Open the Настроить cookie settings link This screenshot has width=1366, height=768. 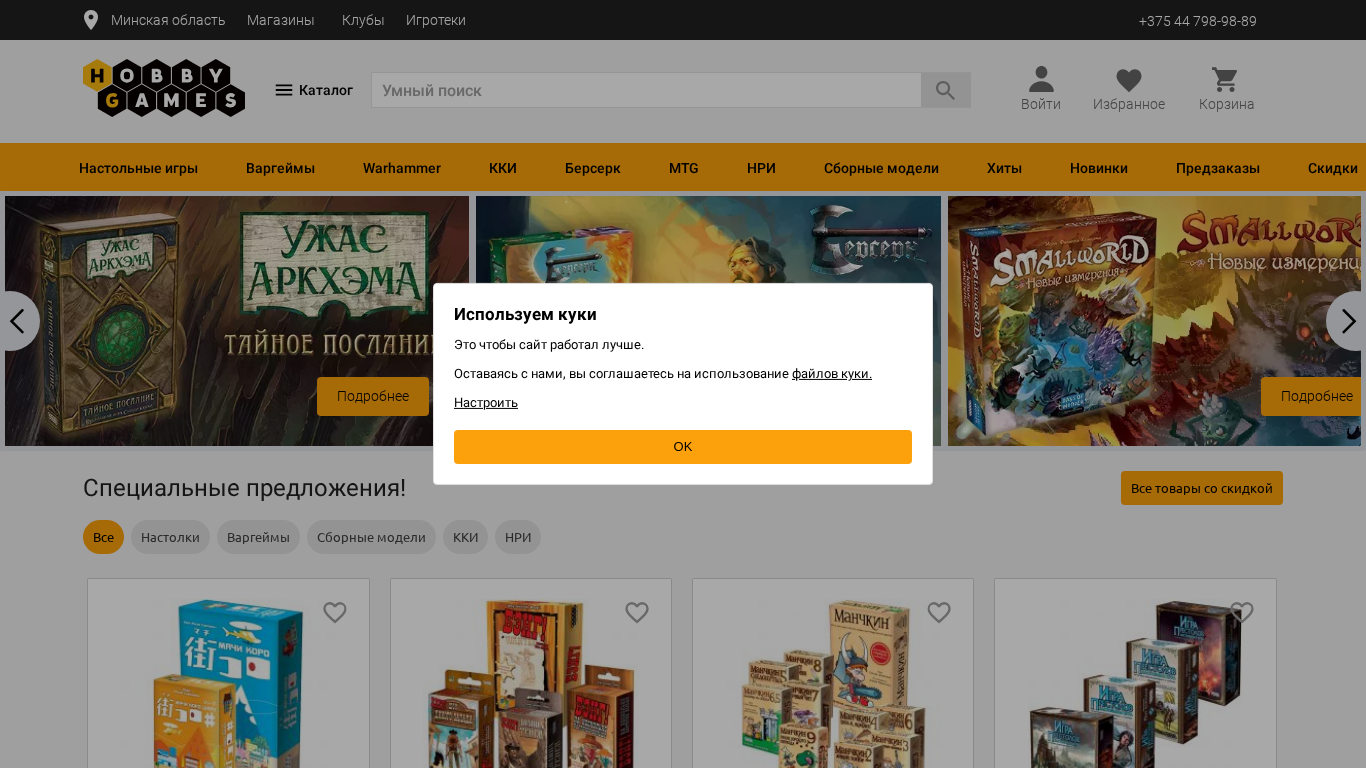click(486, 403)
